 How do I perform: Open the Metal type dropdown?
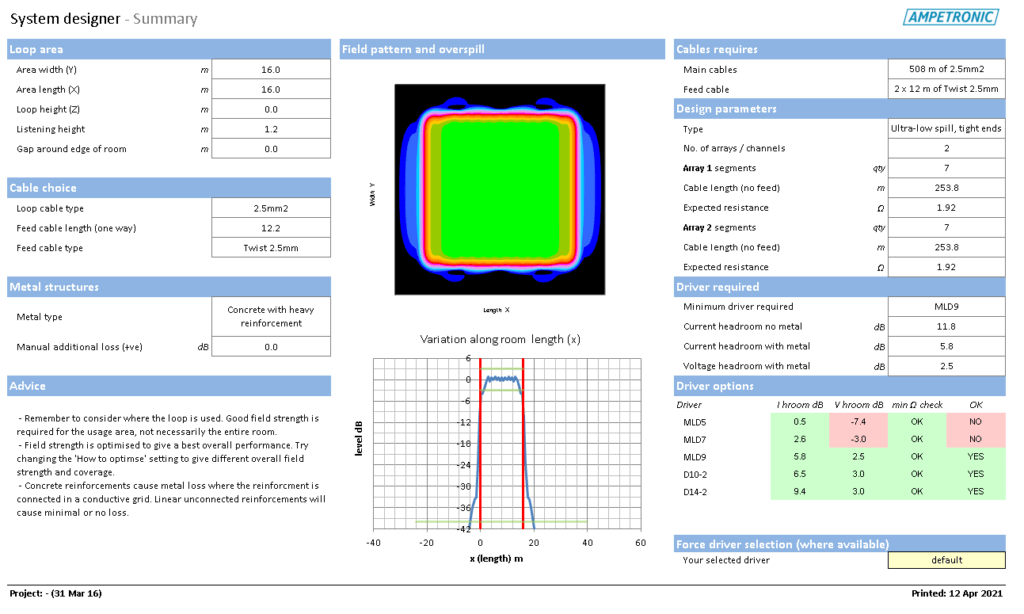point(270,316)
